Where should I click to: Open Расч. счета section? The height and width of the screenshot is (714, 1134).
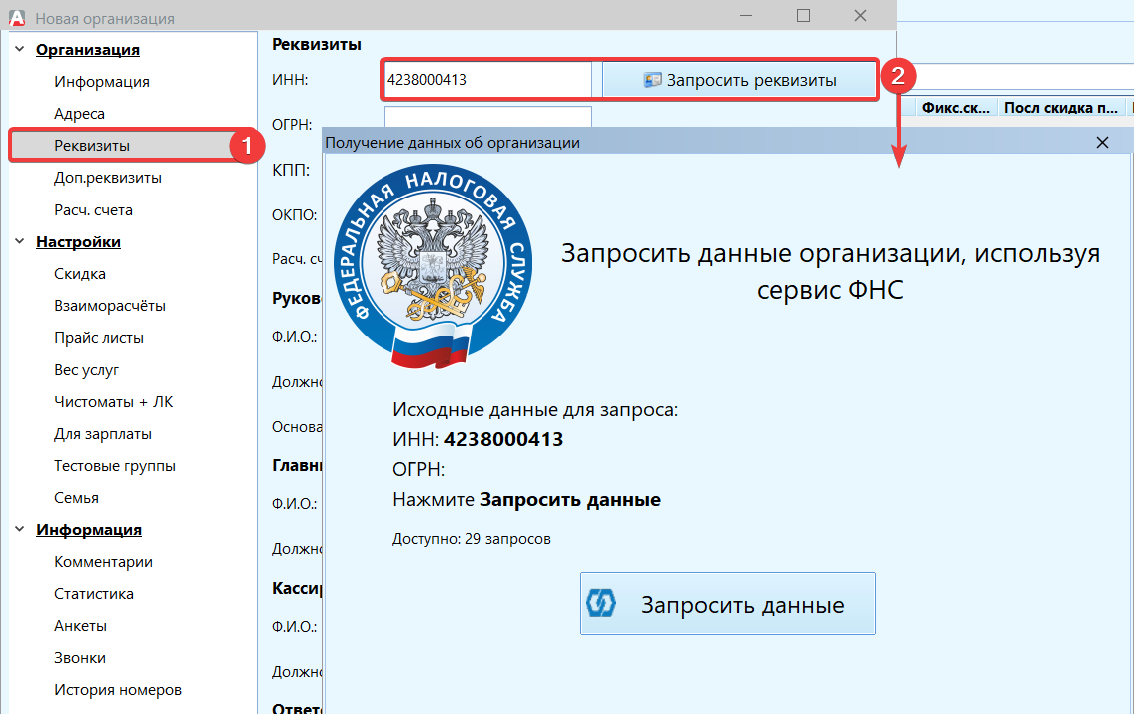pos(93,210)
